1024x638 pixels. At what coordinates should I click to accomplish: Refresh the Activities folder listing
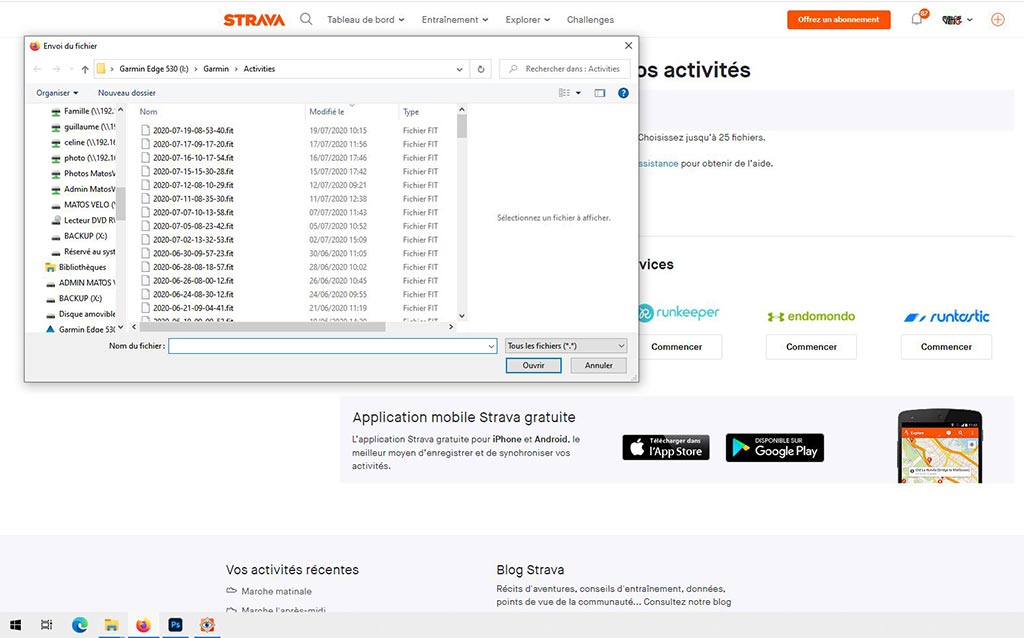point(481,69)
